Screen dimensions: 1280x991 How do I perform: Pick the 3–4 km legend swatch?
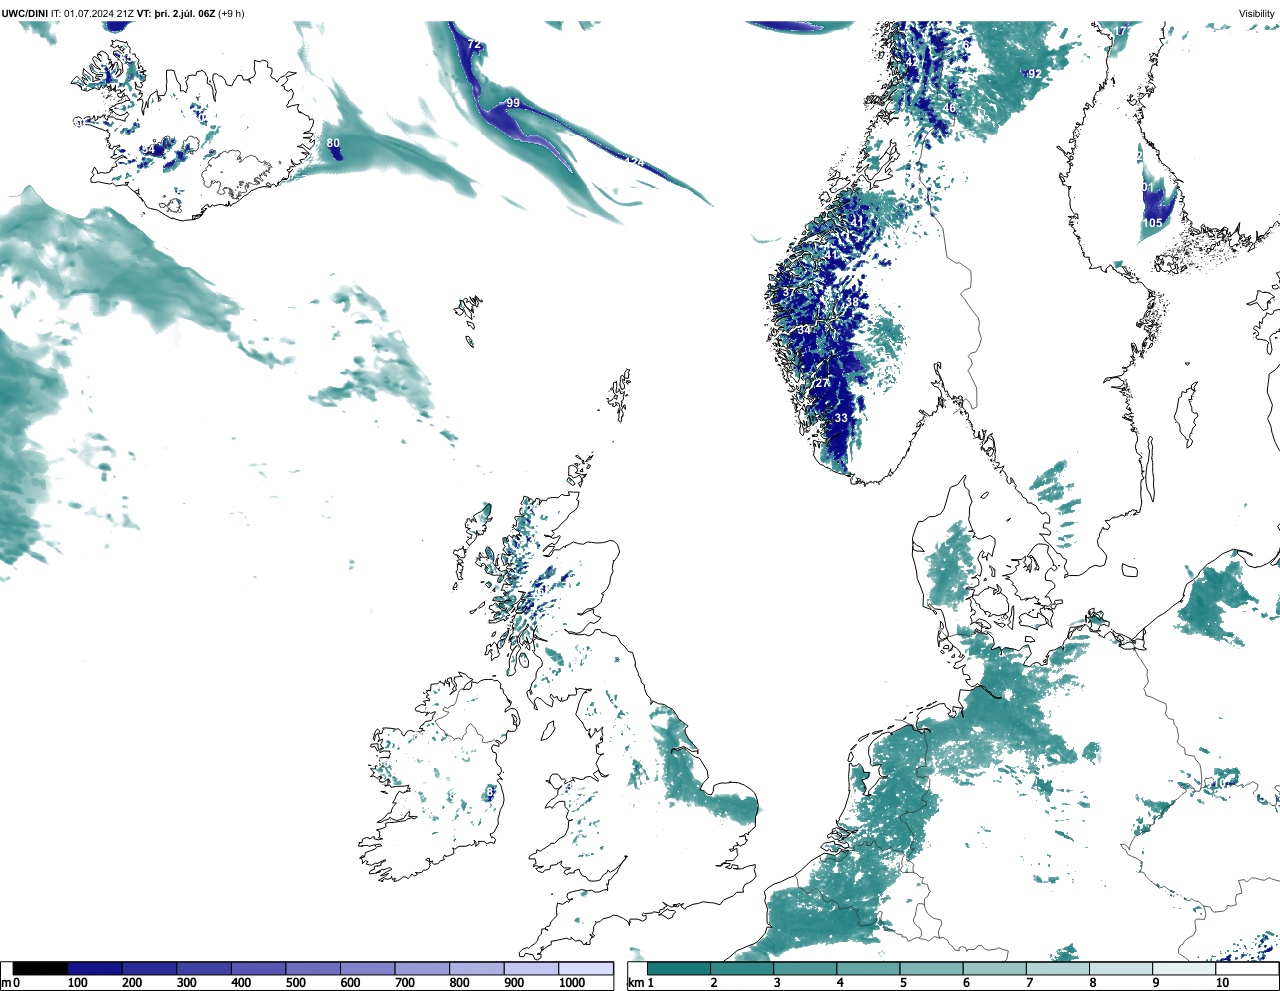coord(805,969)
